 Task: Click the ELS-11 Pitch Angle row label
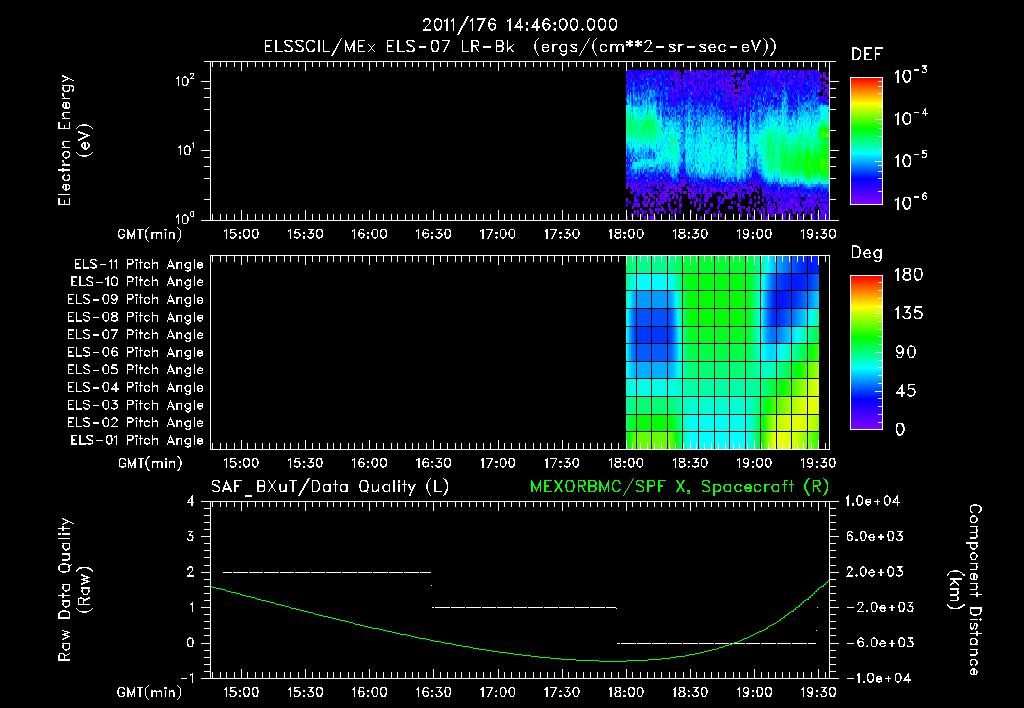click(x=138, y=265)
